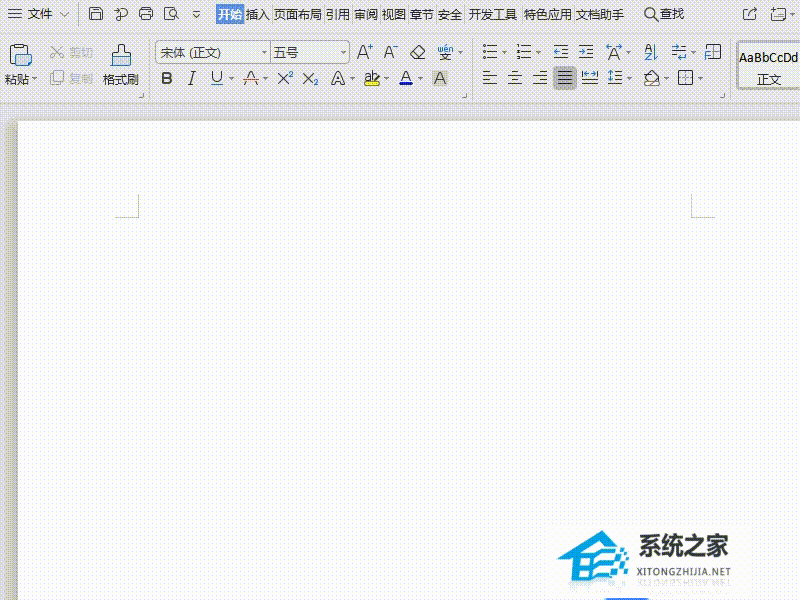Toggle underline formatting
Screen dimensions: 800x600
pos(217,77)
